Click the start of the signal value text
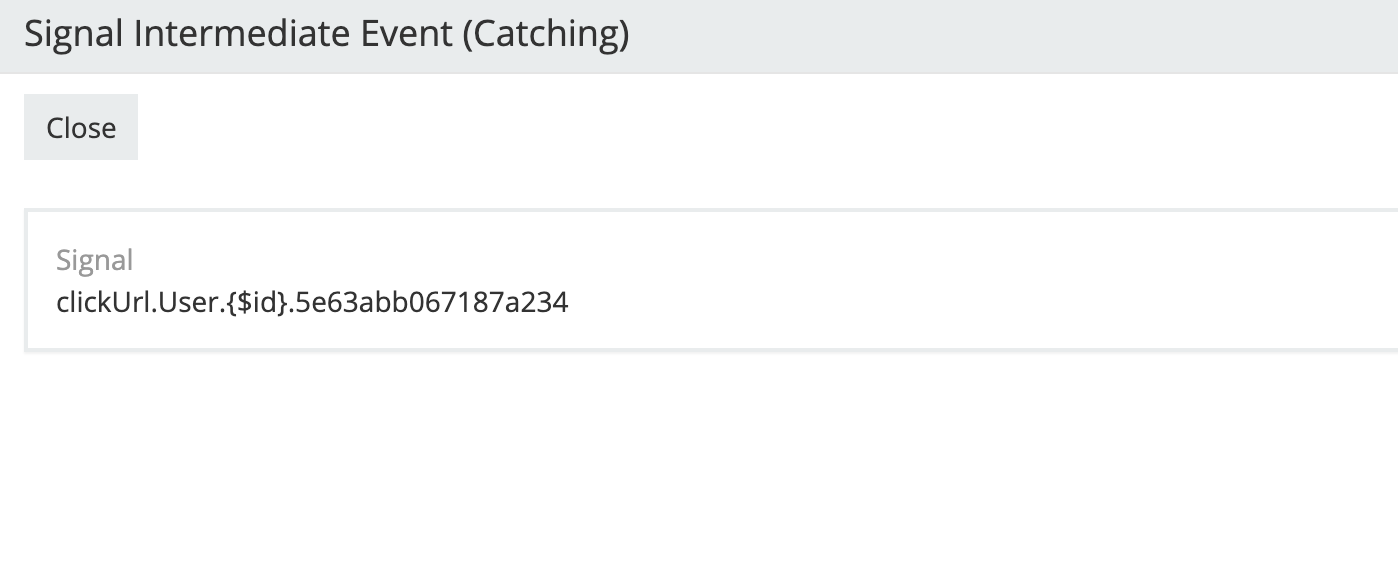1398x580 pixels. click(x=58, y=302)
